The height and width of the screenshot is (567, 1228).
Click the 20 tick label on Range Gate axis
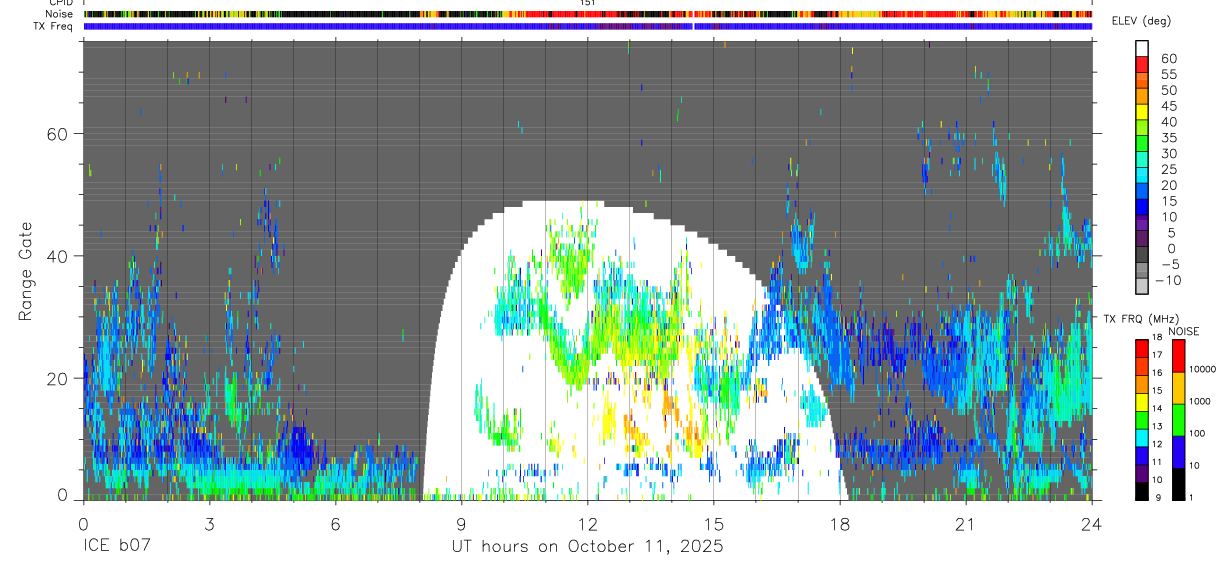click(x=58, y=378)
